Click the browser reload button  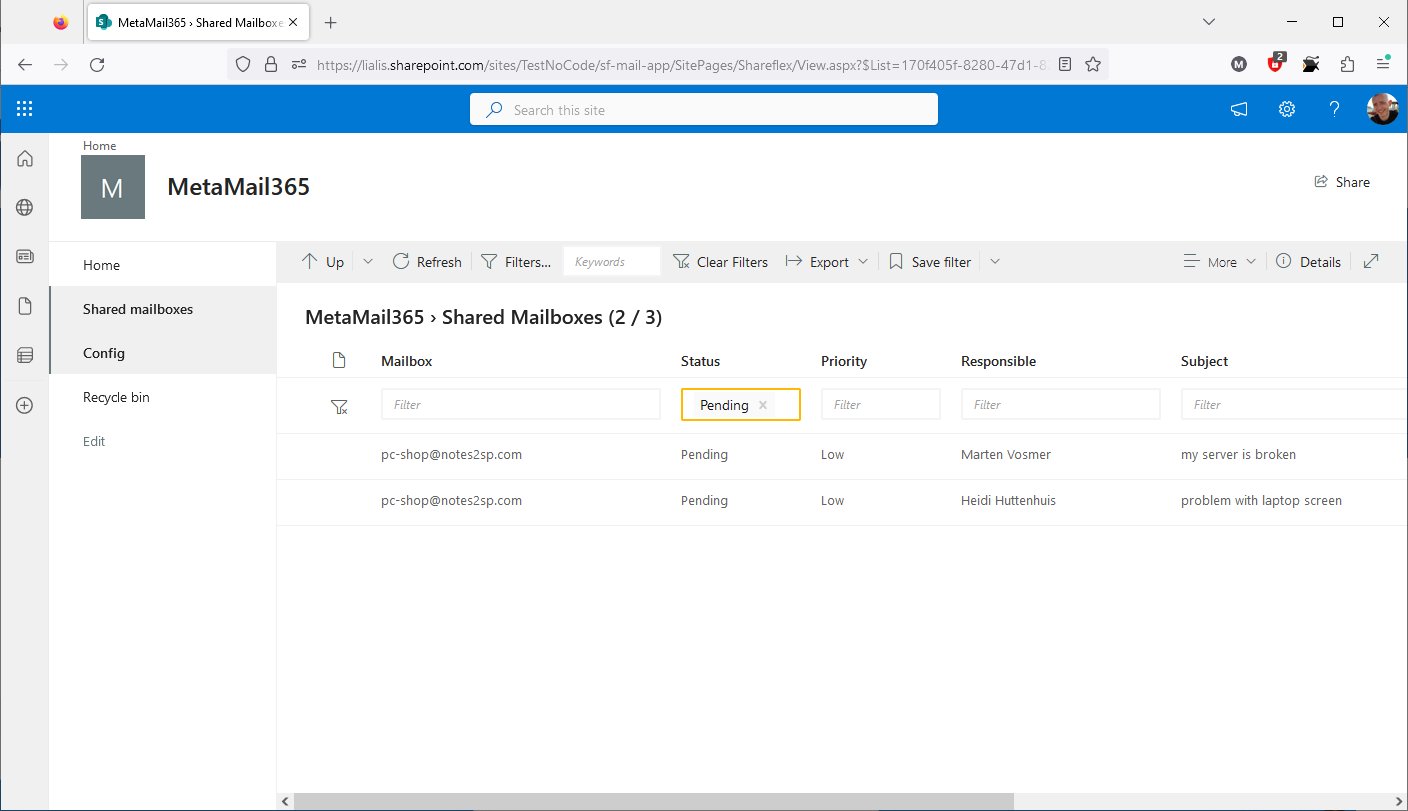click(x=97, y=64)
